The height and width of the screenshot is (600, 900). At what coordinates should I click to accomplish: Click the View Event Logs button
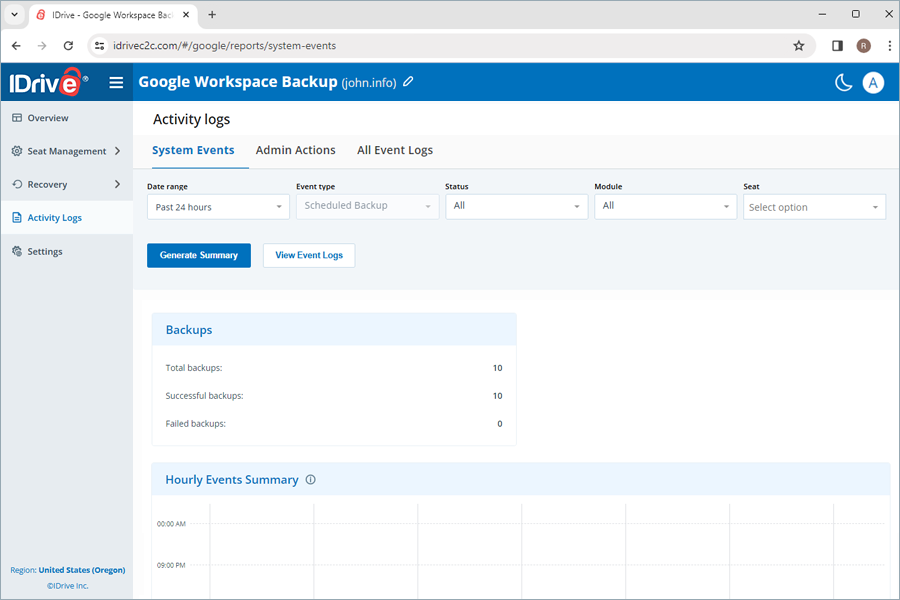pyautogui.click(x=309, y=255)
